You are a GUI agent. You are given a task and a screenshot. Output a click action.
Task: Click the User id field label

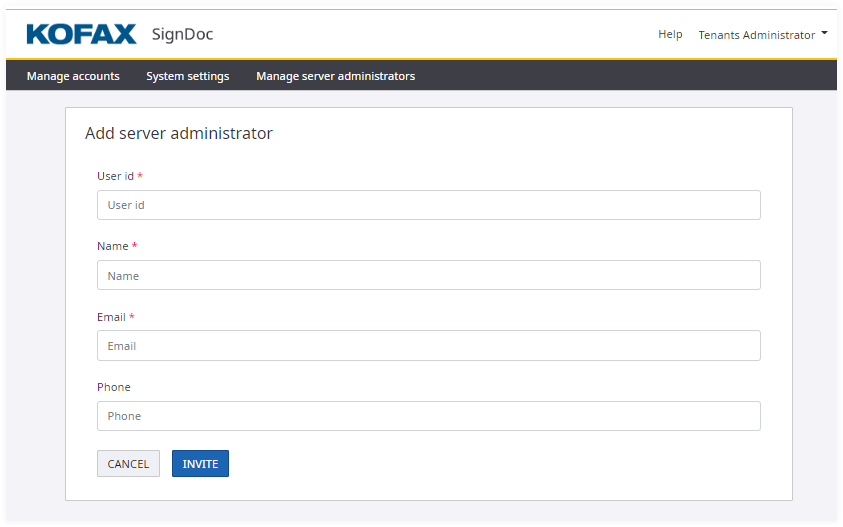(x=115, y=176)
